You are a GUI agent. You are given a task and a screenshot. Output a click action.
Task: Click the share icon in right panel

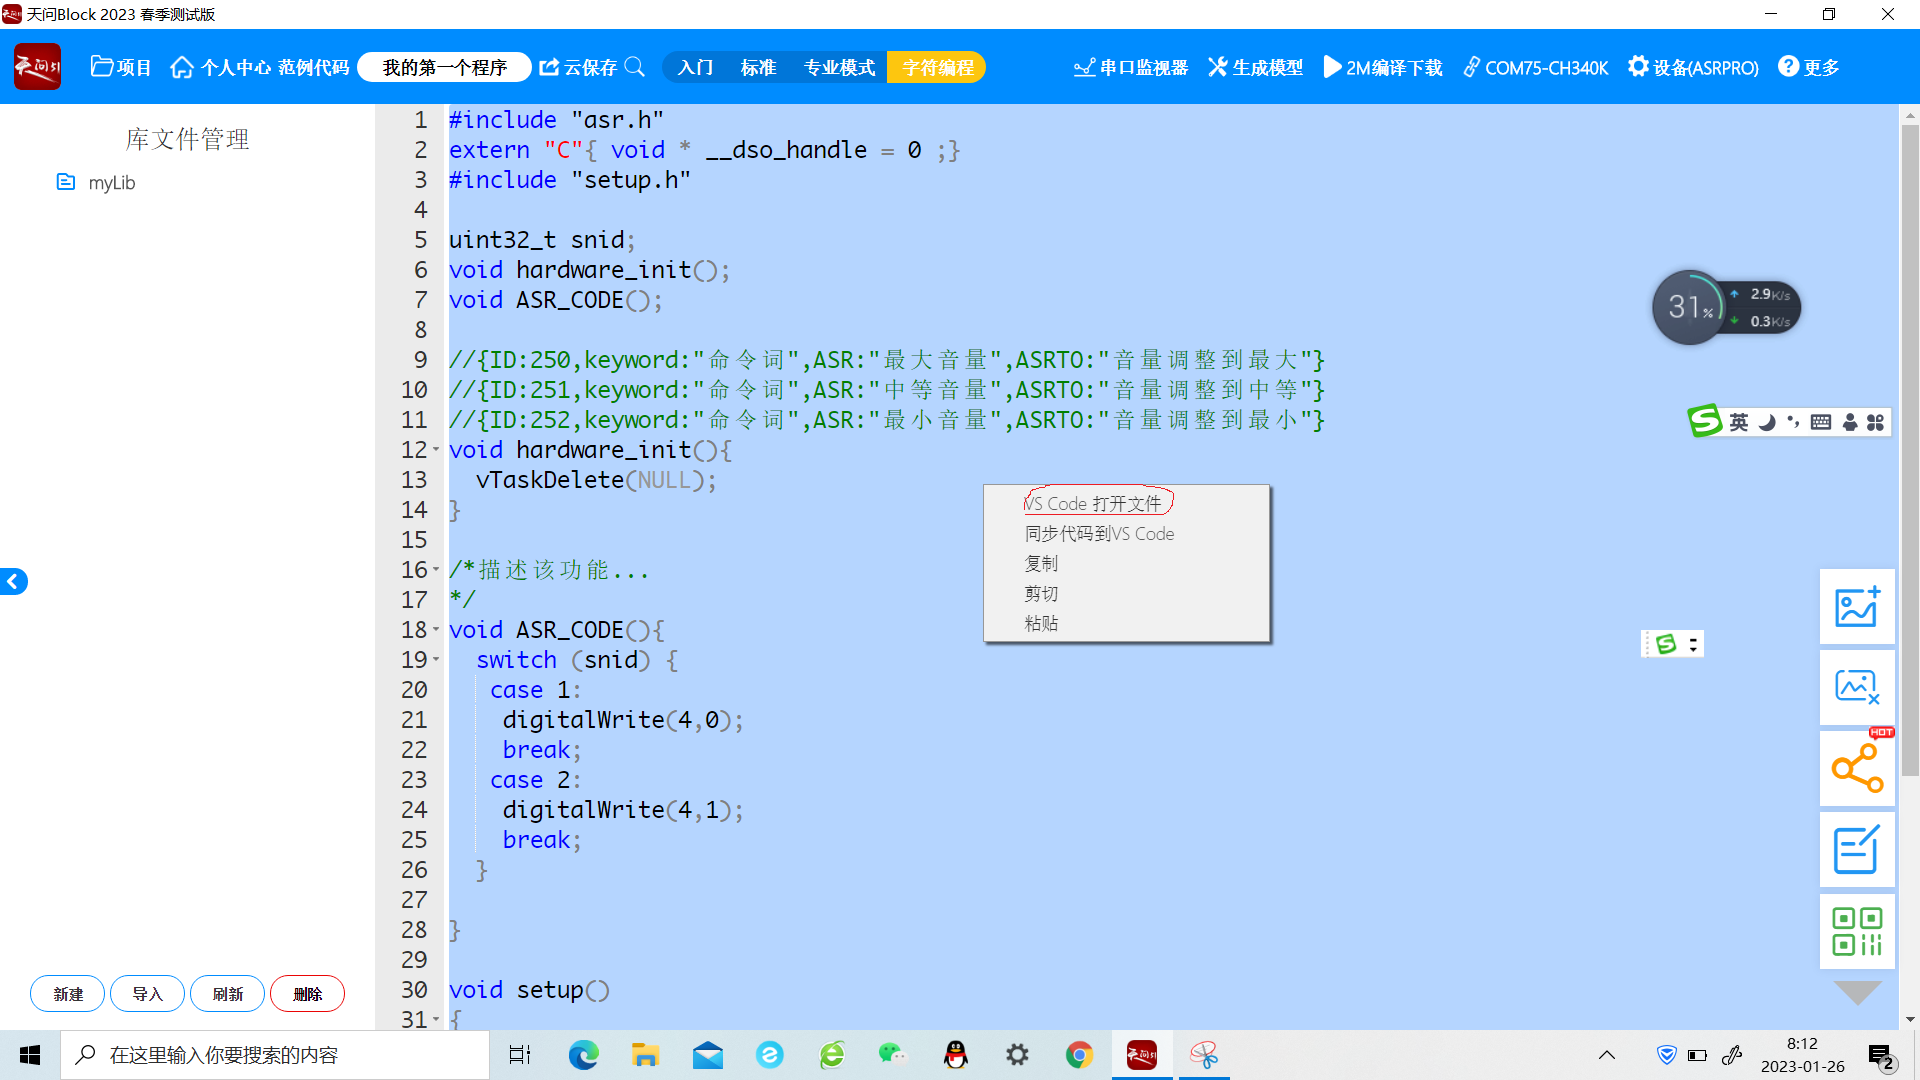tap(1856, 769)
